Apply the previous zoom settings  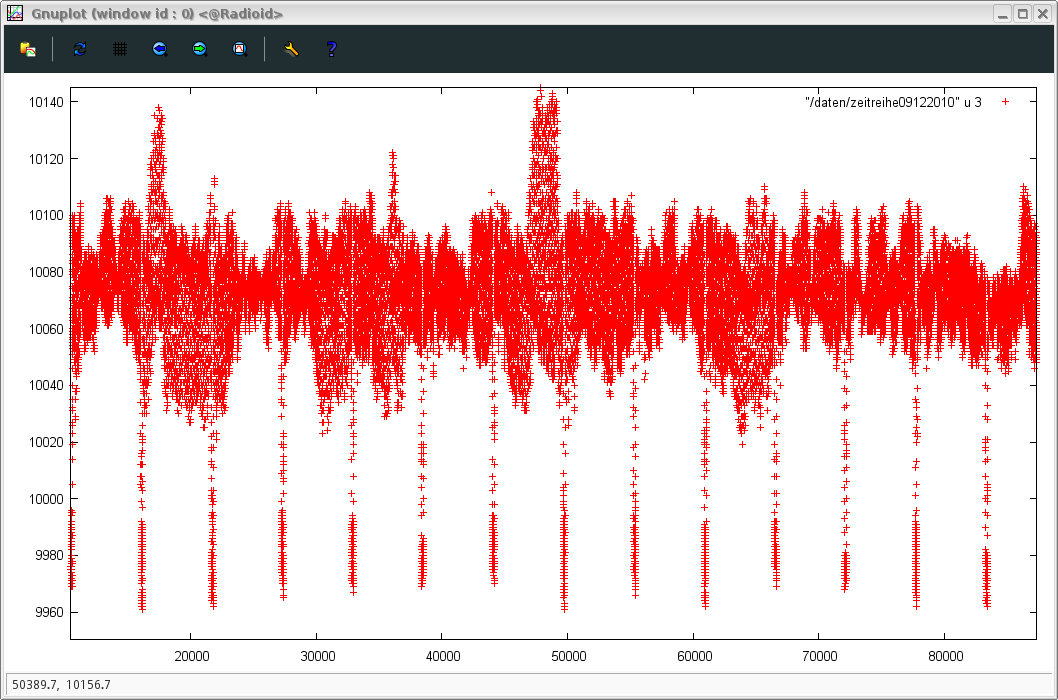tap(159, 49)
